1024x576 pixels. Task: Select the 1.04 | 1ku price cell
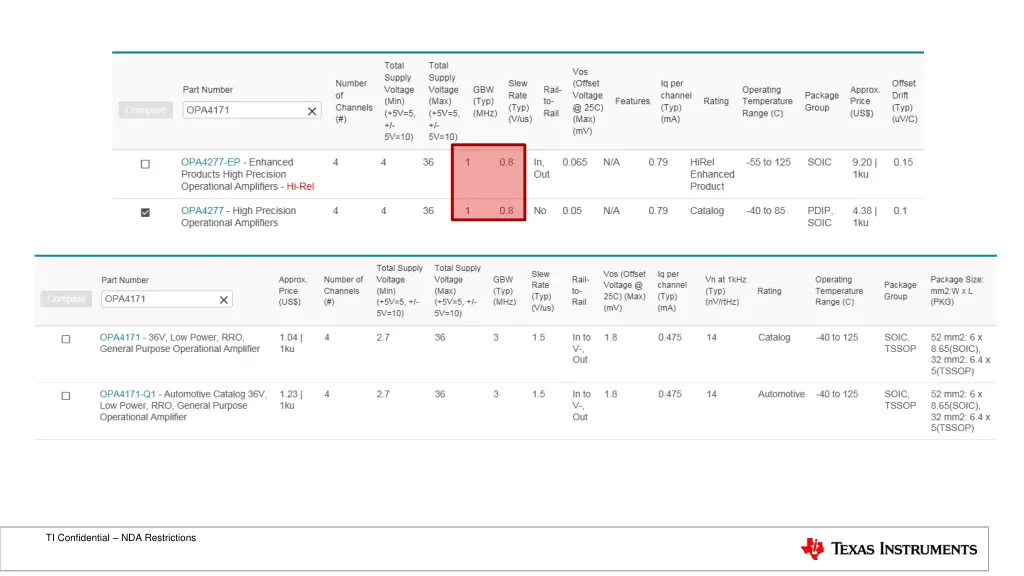pyautogui.click(x=291, y=343)
